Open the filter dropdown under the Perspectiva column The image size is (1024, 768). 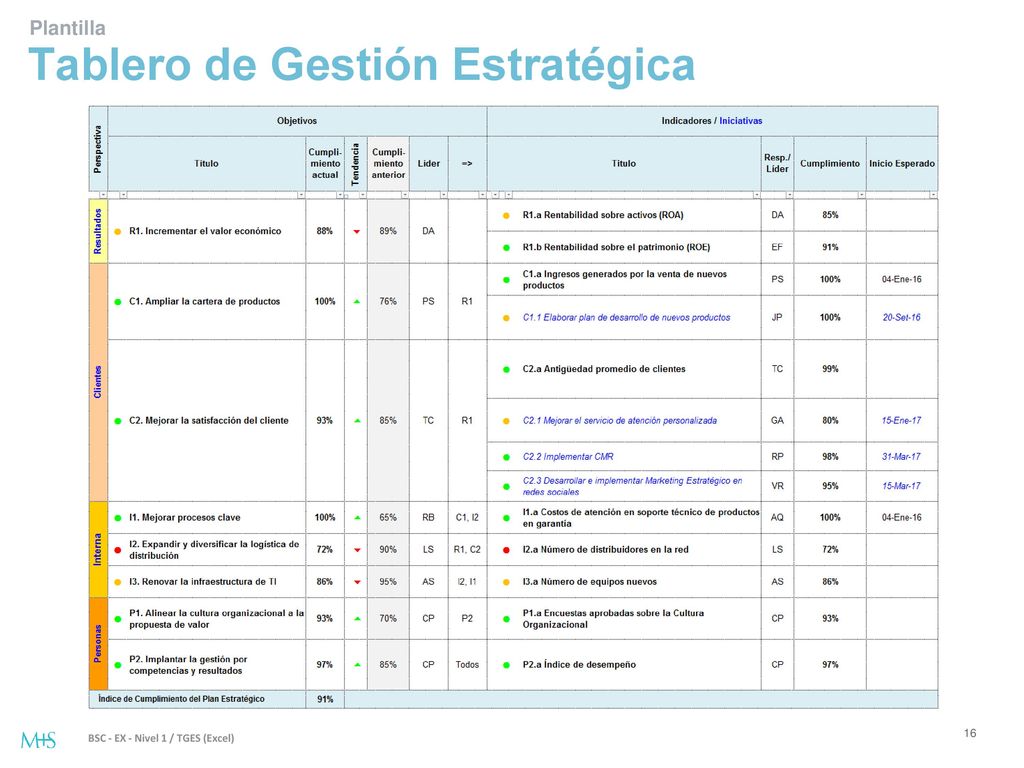tap(103, 195)
